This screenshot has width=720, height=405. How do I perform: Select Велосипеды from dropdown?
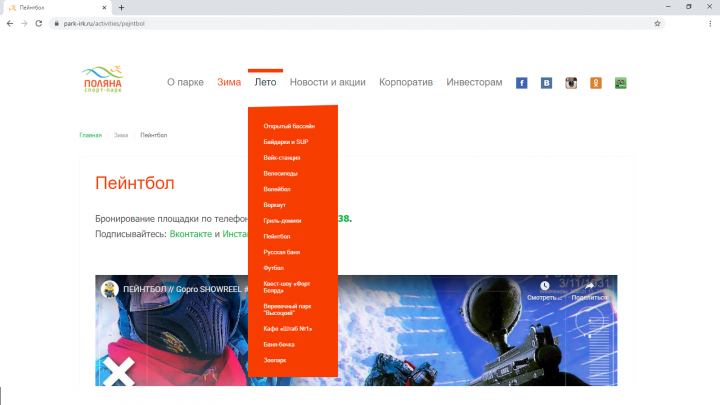[280, 174]
